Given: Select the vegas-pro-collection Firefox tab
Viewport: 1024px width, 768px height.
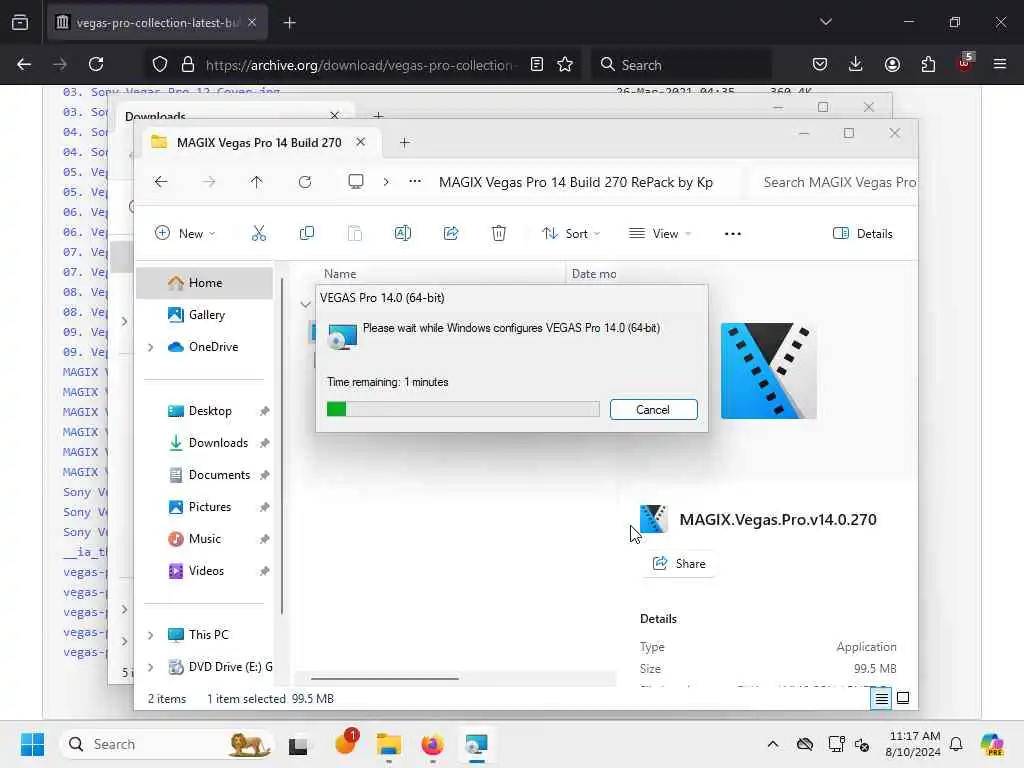Looking at the screenshot, I should [157, 23].
